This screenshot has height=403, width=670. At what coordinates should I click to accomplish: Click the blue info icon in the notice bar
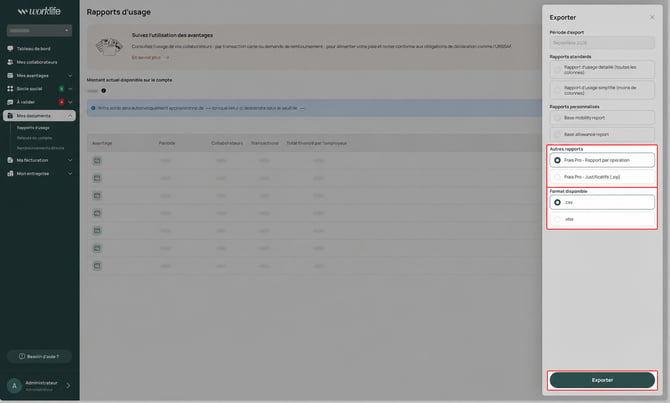click(x=93, y=108)
